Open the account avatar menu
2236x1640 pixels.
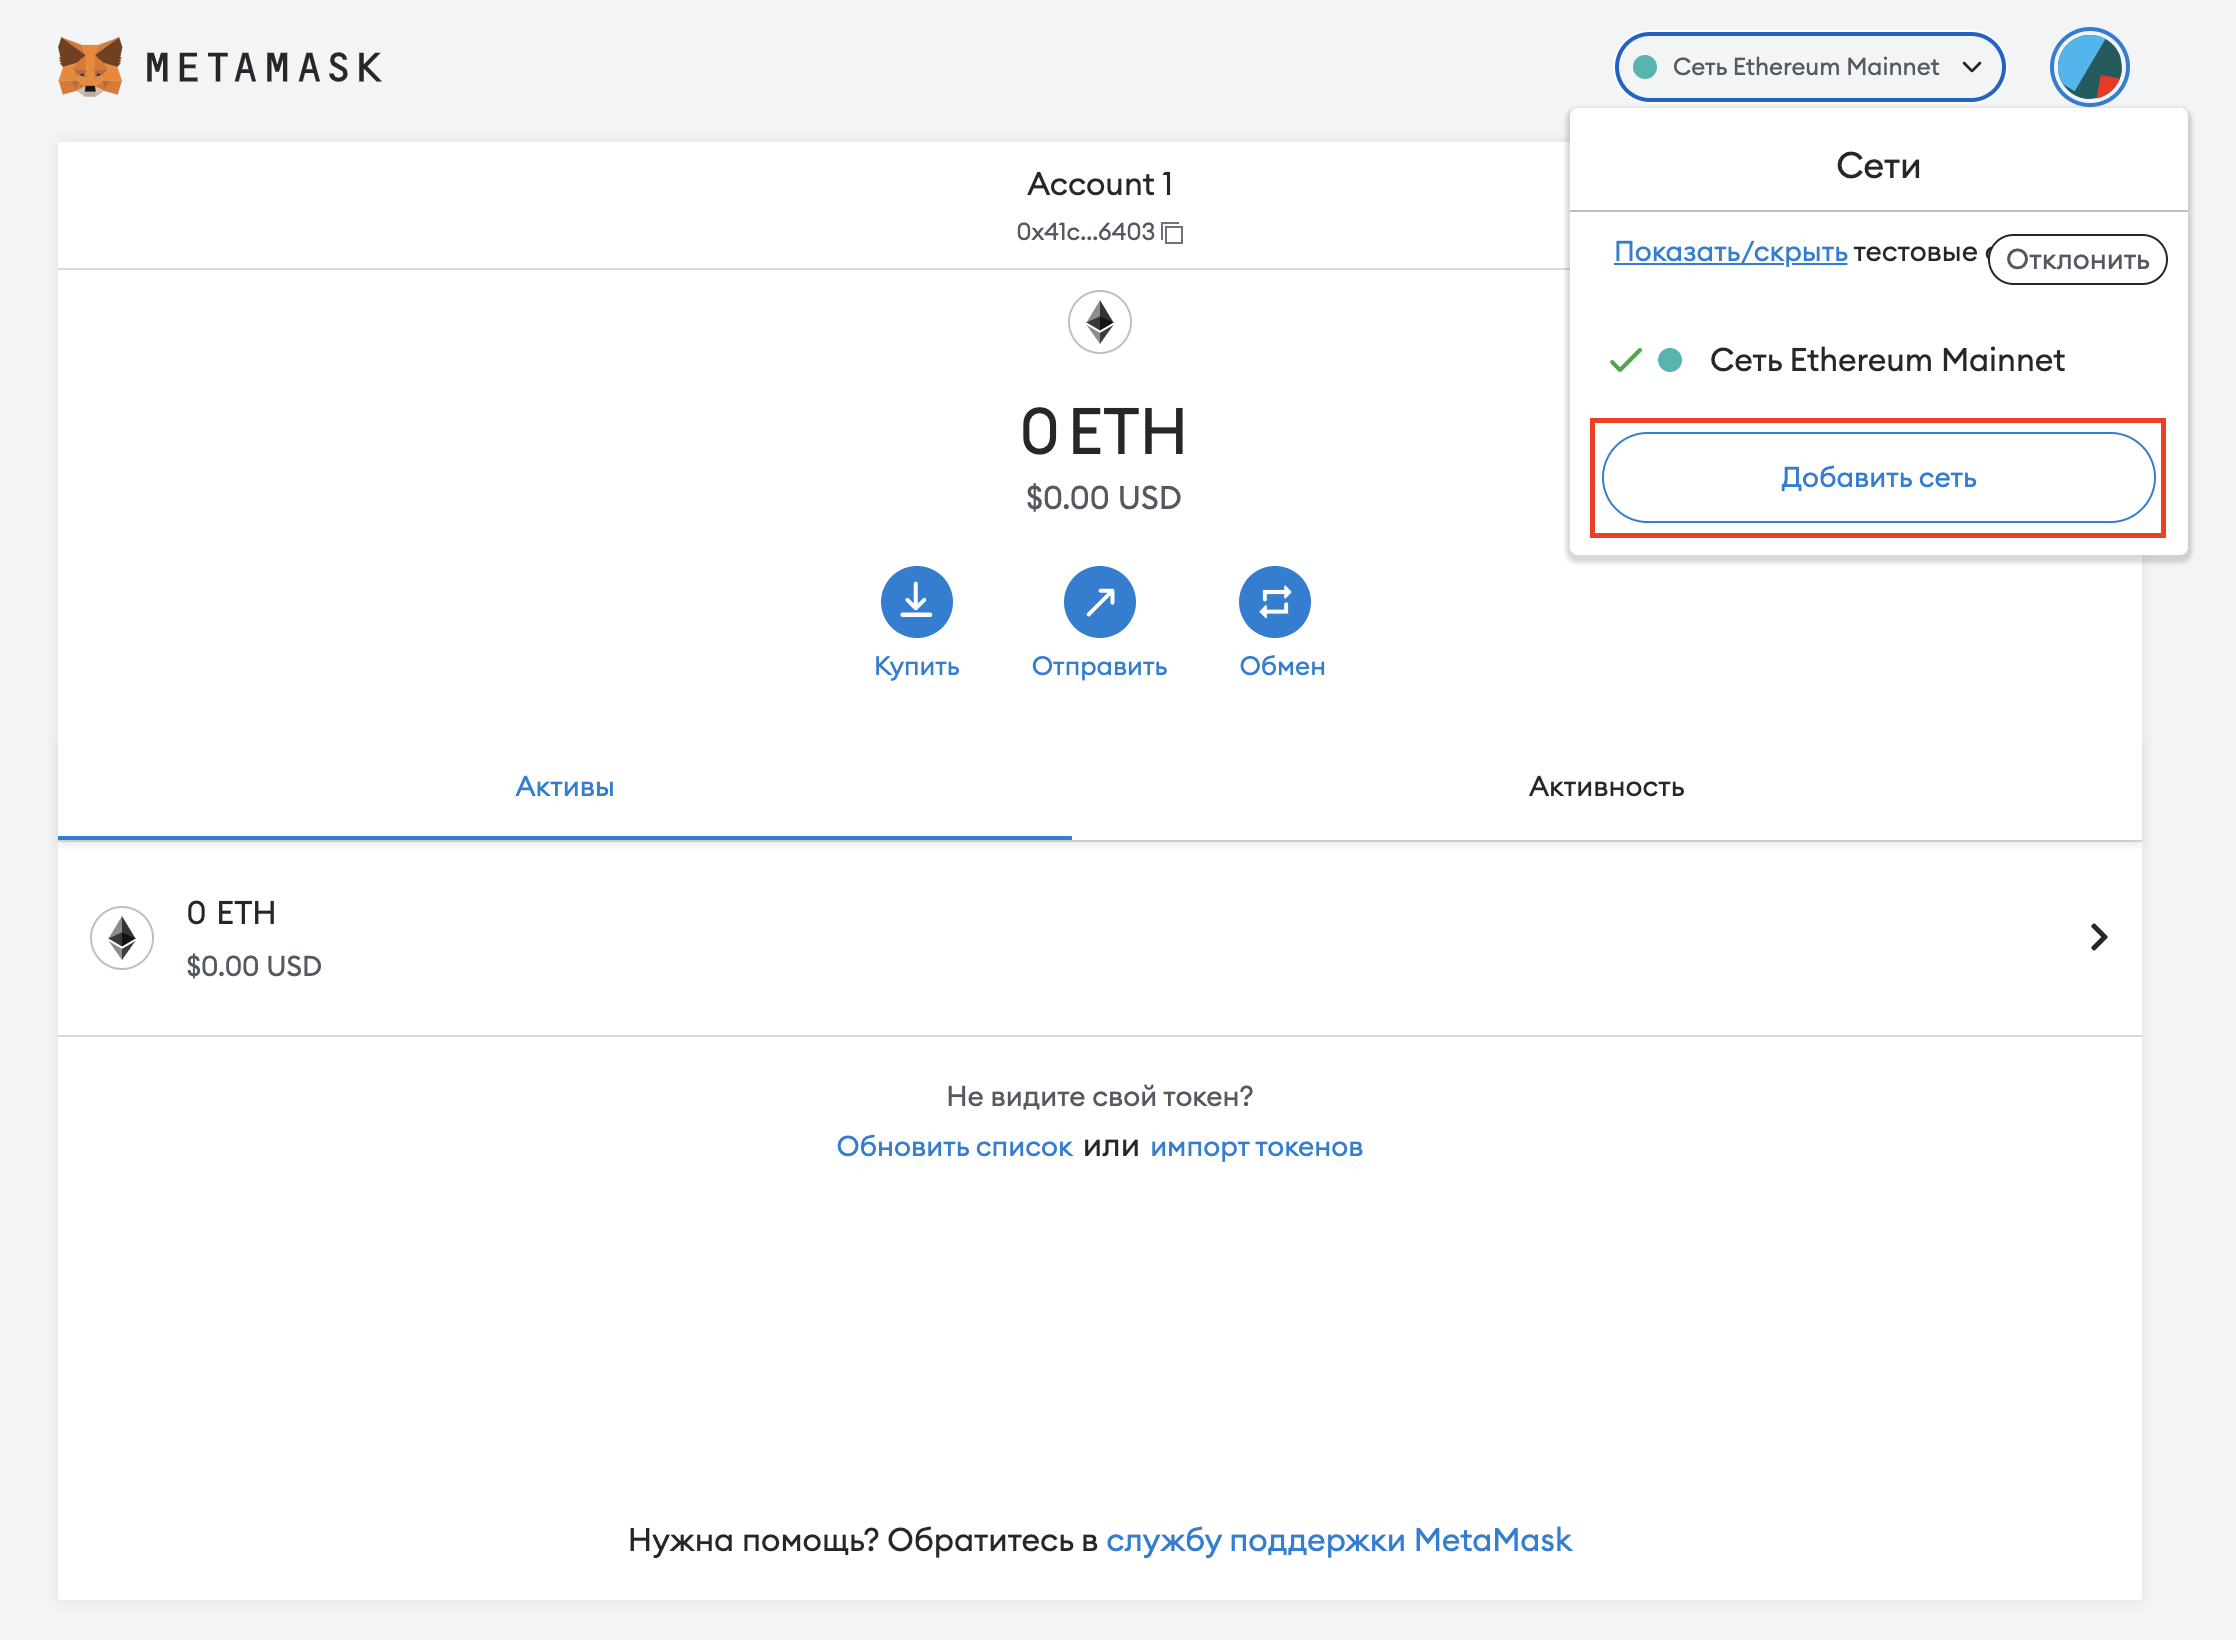[2089, 67]
